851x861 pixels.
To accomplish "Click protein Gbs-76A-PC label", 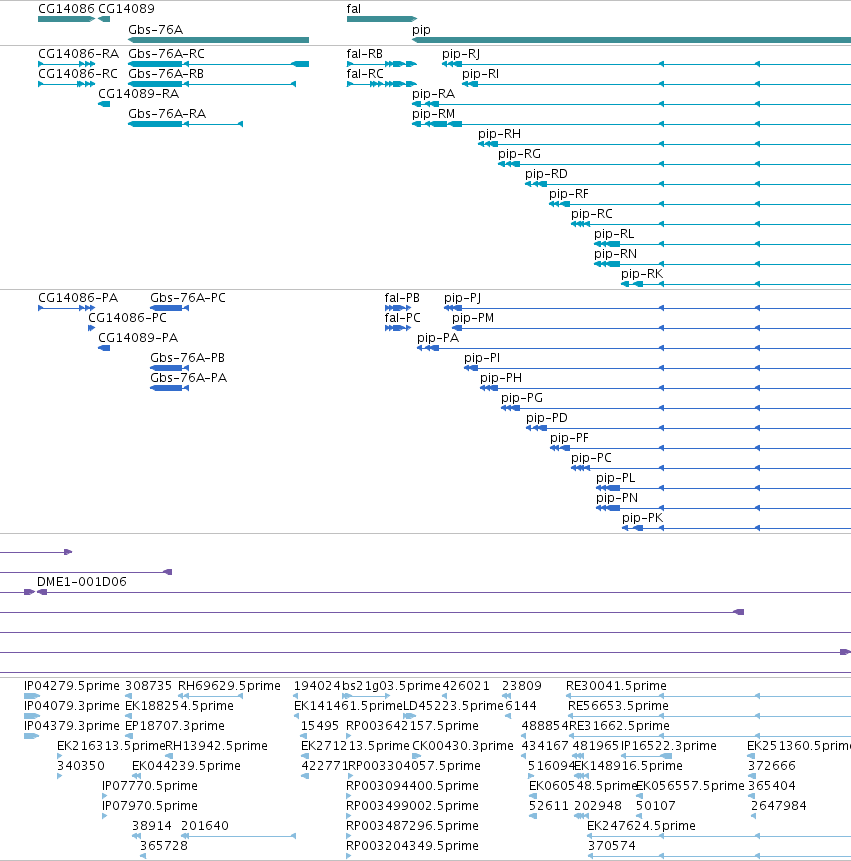I will [188, 298].
